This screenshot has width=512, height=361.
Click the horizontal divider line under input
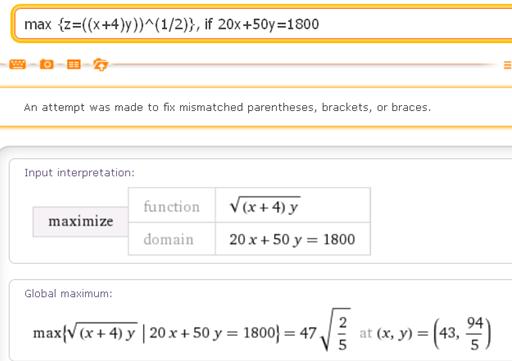pyautogui.click(x=300, y=65)
